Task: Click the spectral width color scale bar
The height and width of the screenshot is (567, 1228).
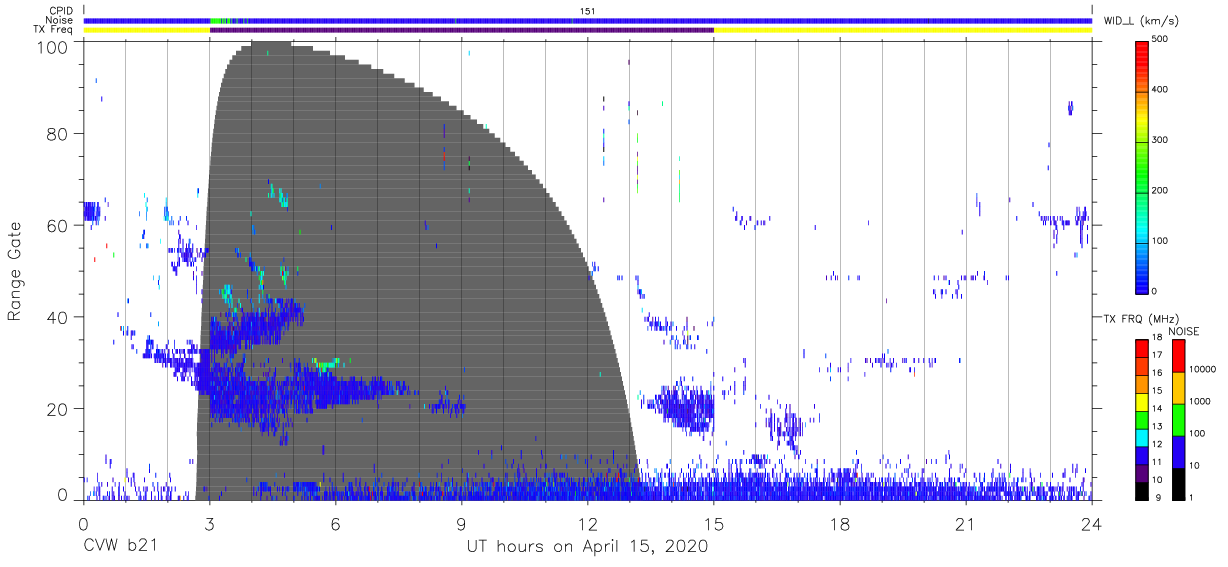Action: tap(1142, 167)
